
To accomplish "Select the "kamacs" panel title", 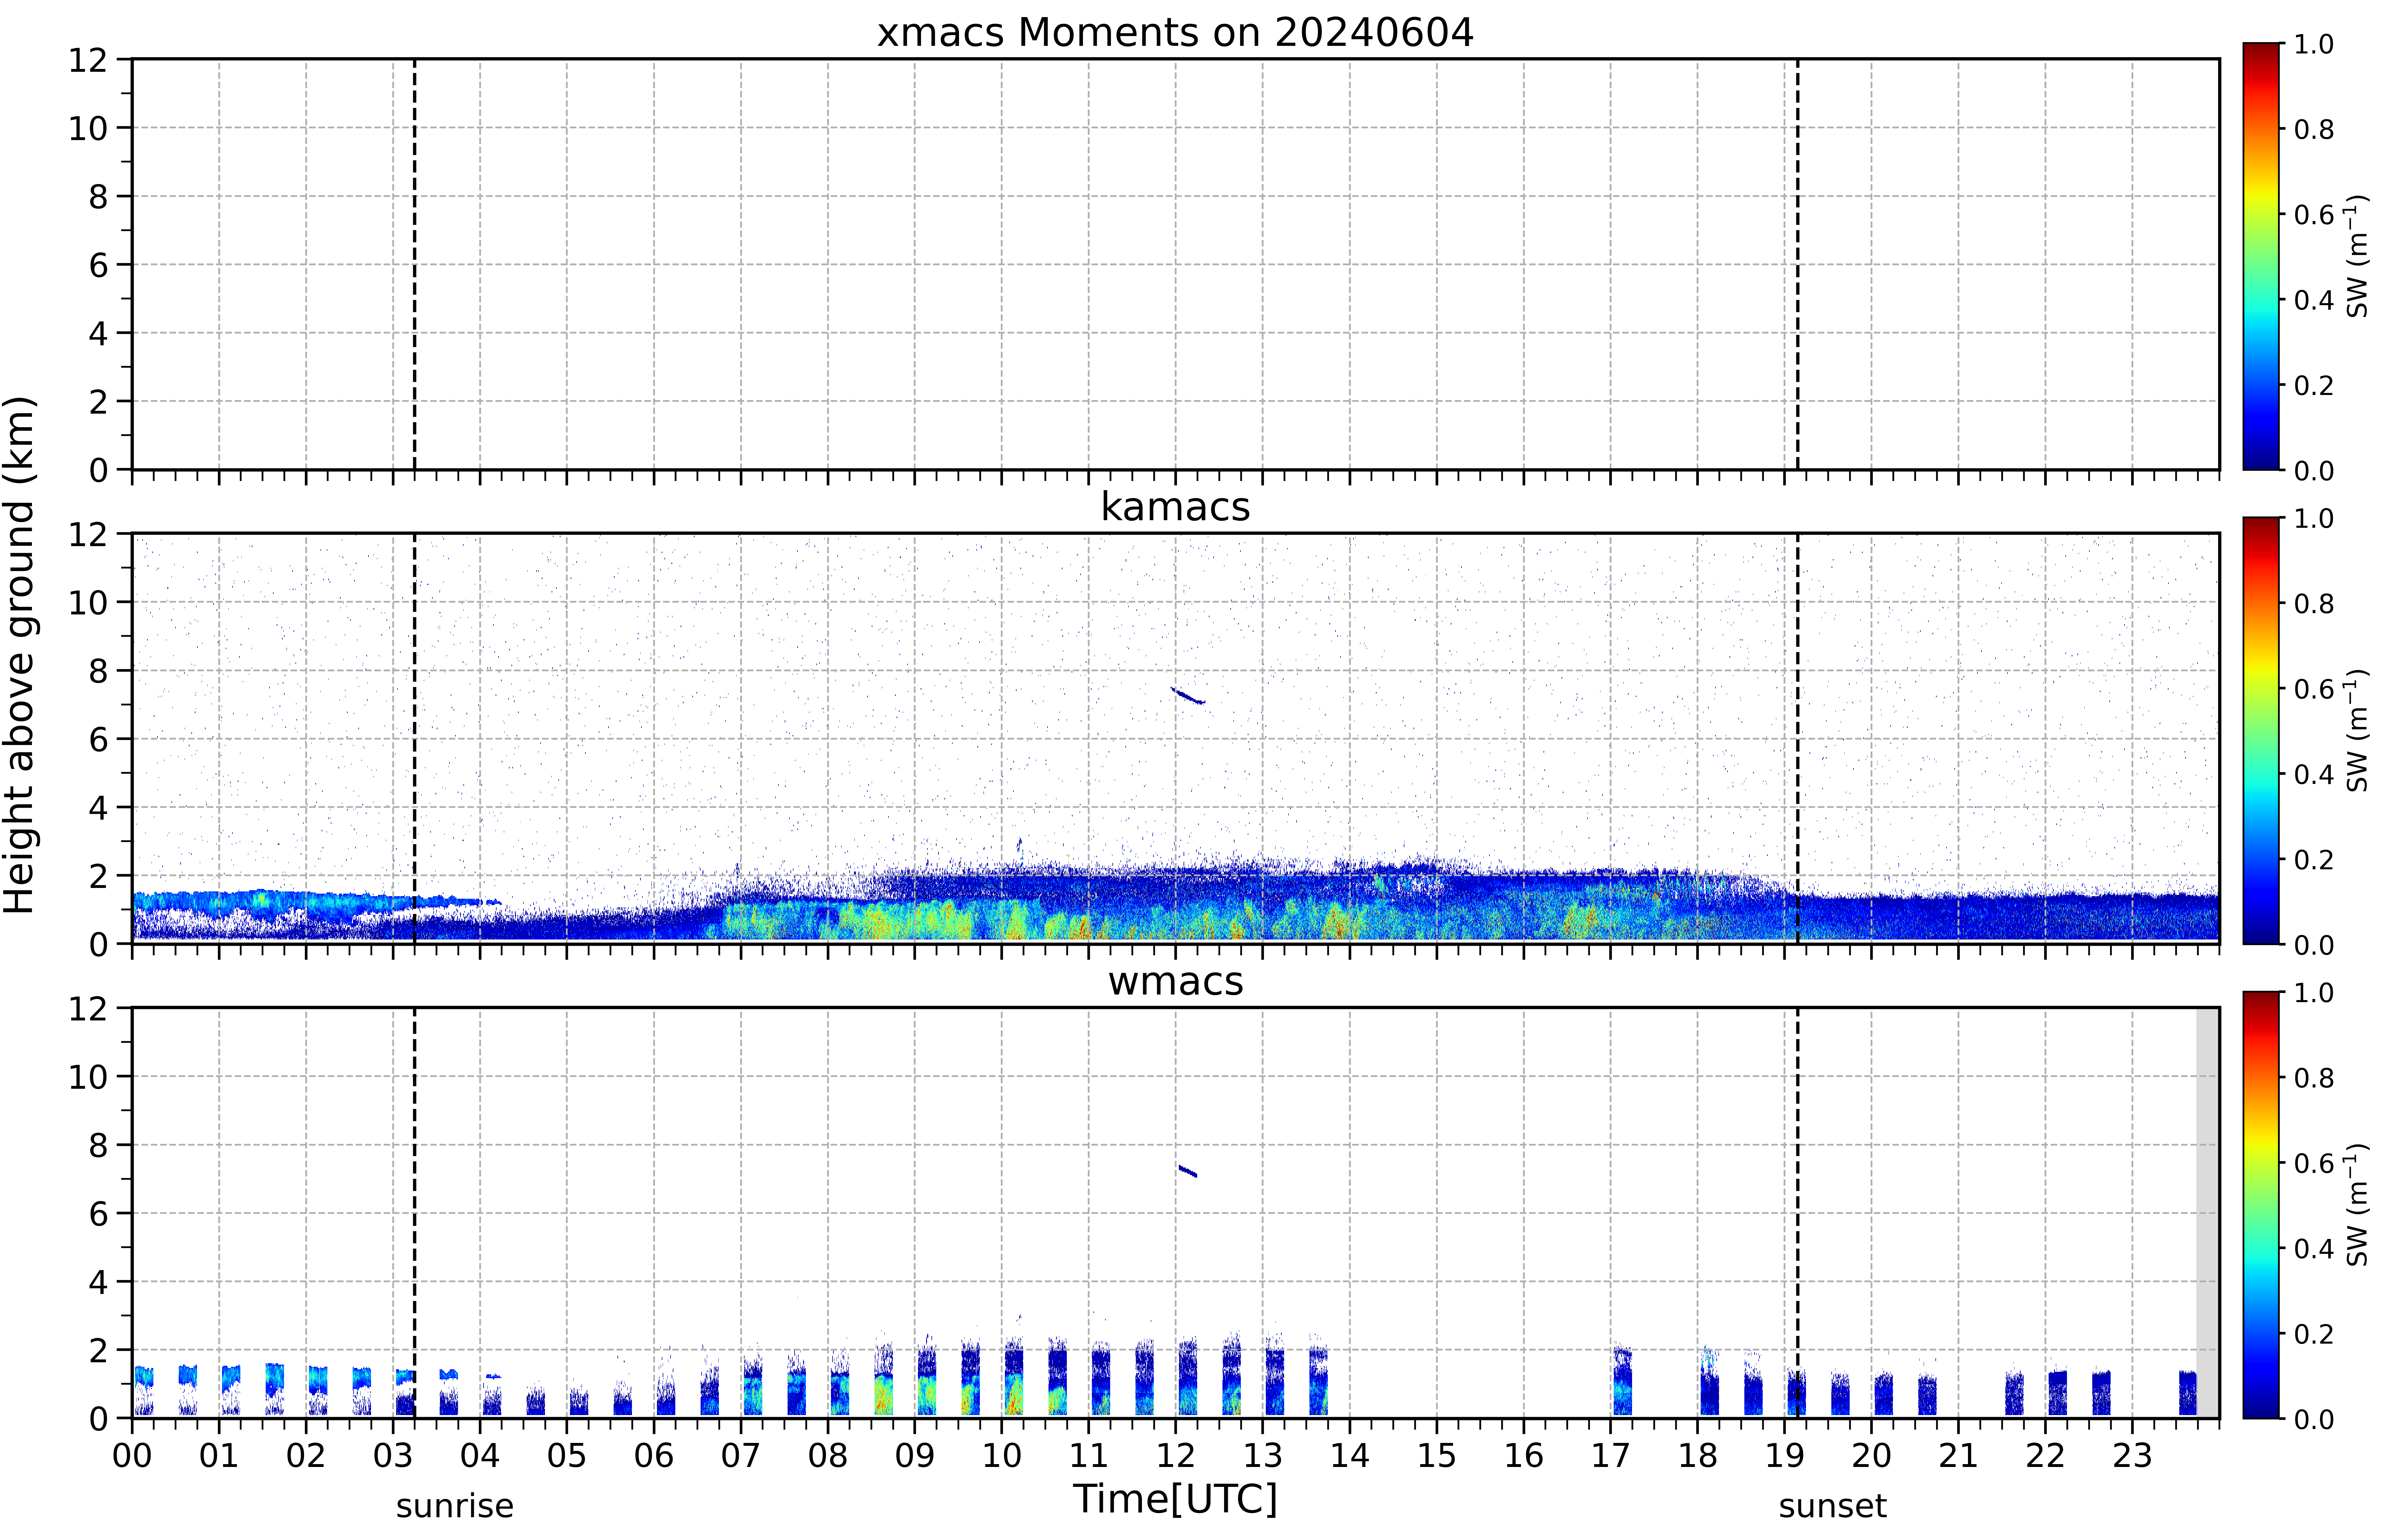I will [1175, 507].
